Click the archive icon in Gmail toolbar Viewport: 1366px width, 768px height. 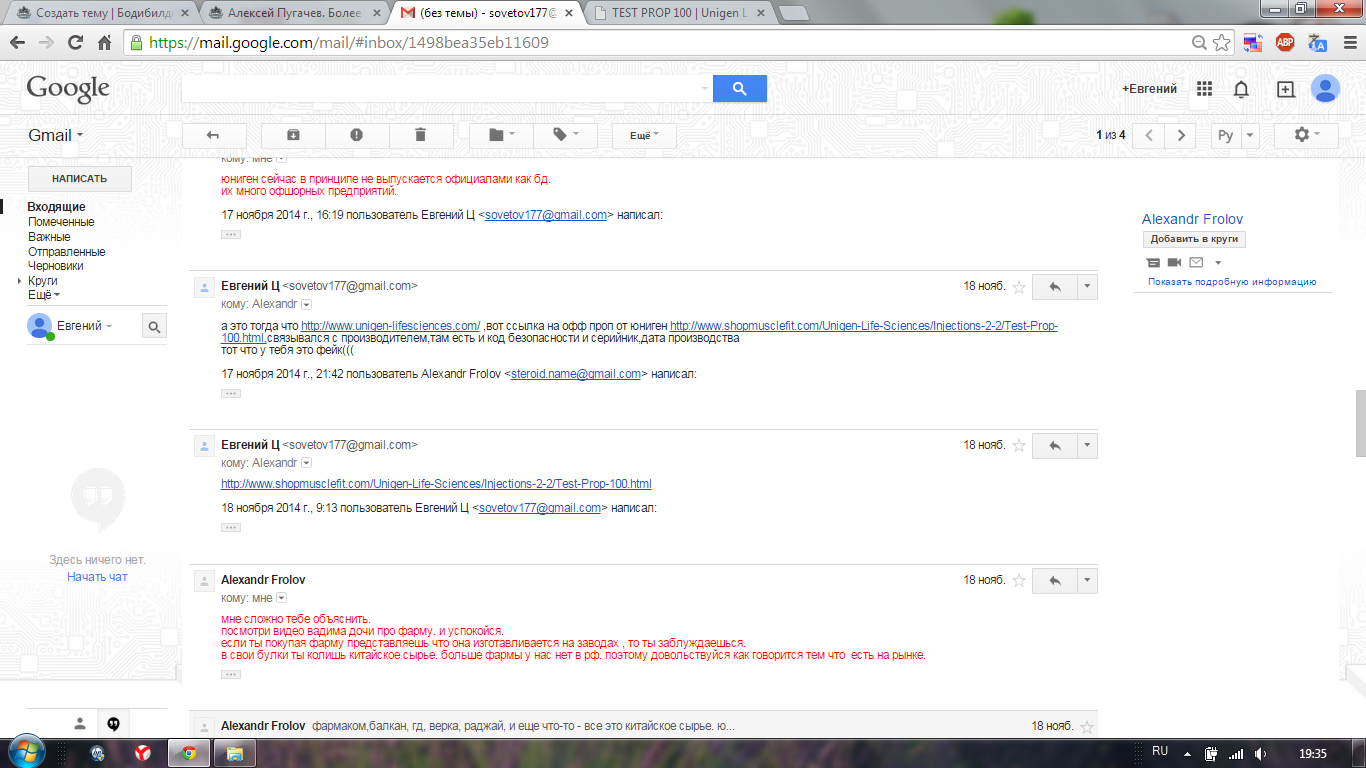tap(293, 135)
